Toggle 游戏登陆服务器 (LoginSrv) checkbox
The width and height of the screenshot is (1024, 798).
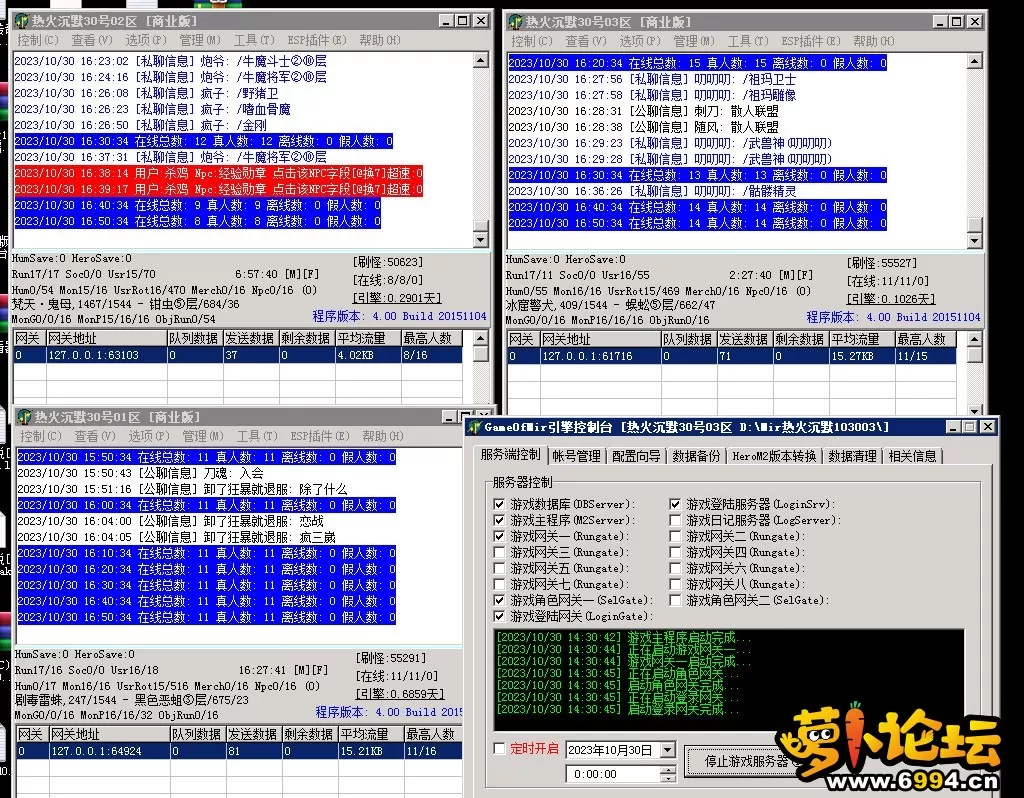point(675,504)
